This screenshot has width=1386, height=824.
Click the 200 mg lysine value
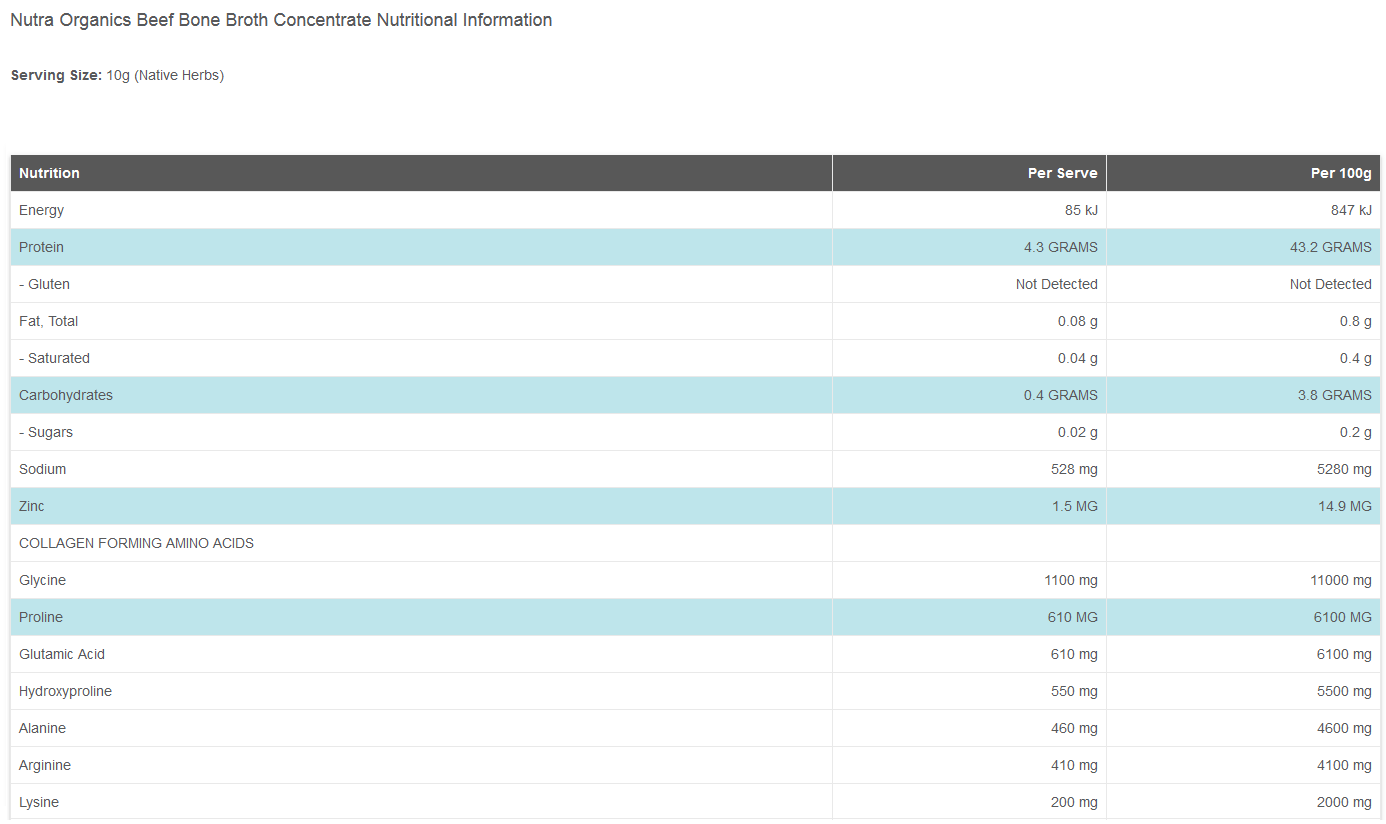(1075, 802)
